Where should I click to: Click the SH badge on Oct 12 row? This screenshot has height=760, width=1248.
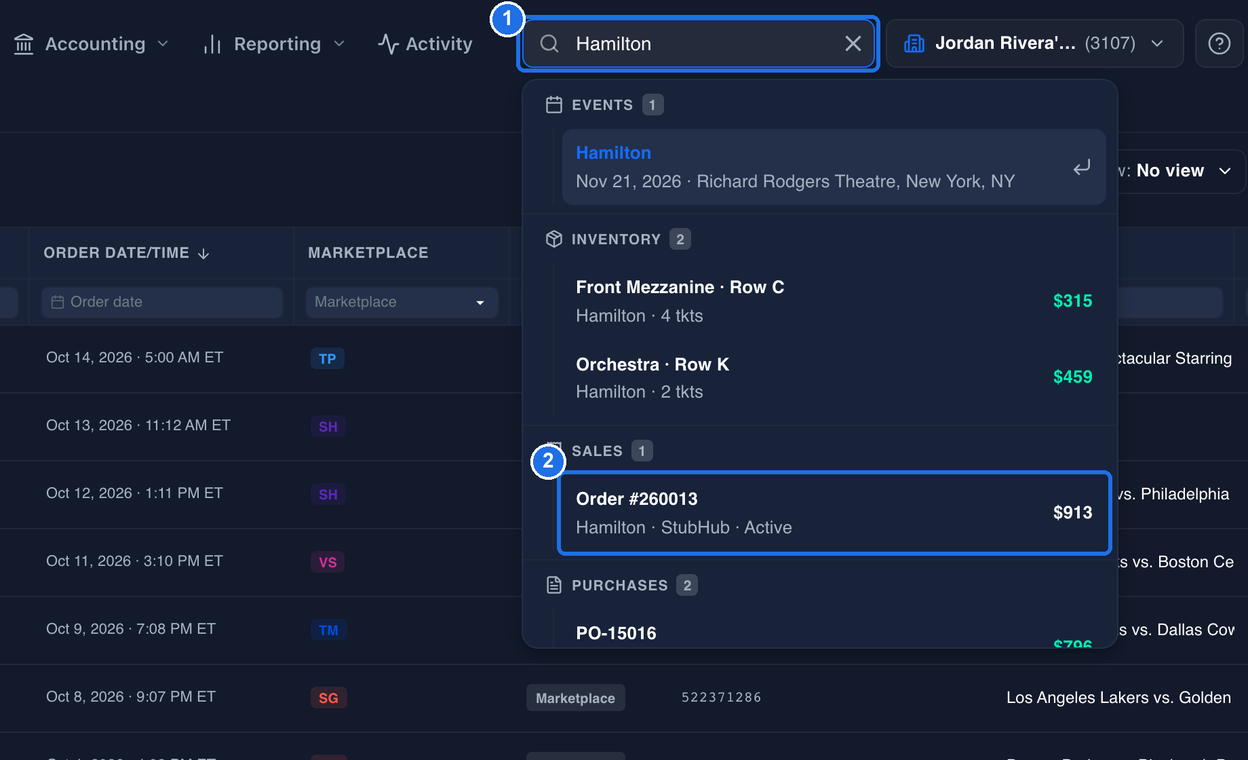point(328,495)
